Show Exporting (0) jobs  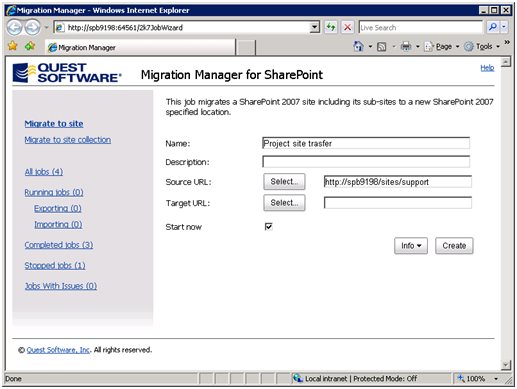pyautogui.click(x=58, y=209)
